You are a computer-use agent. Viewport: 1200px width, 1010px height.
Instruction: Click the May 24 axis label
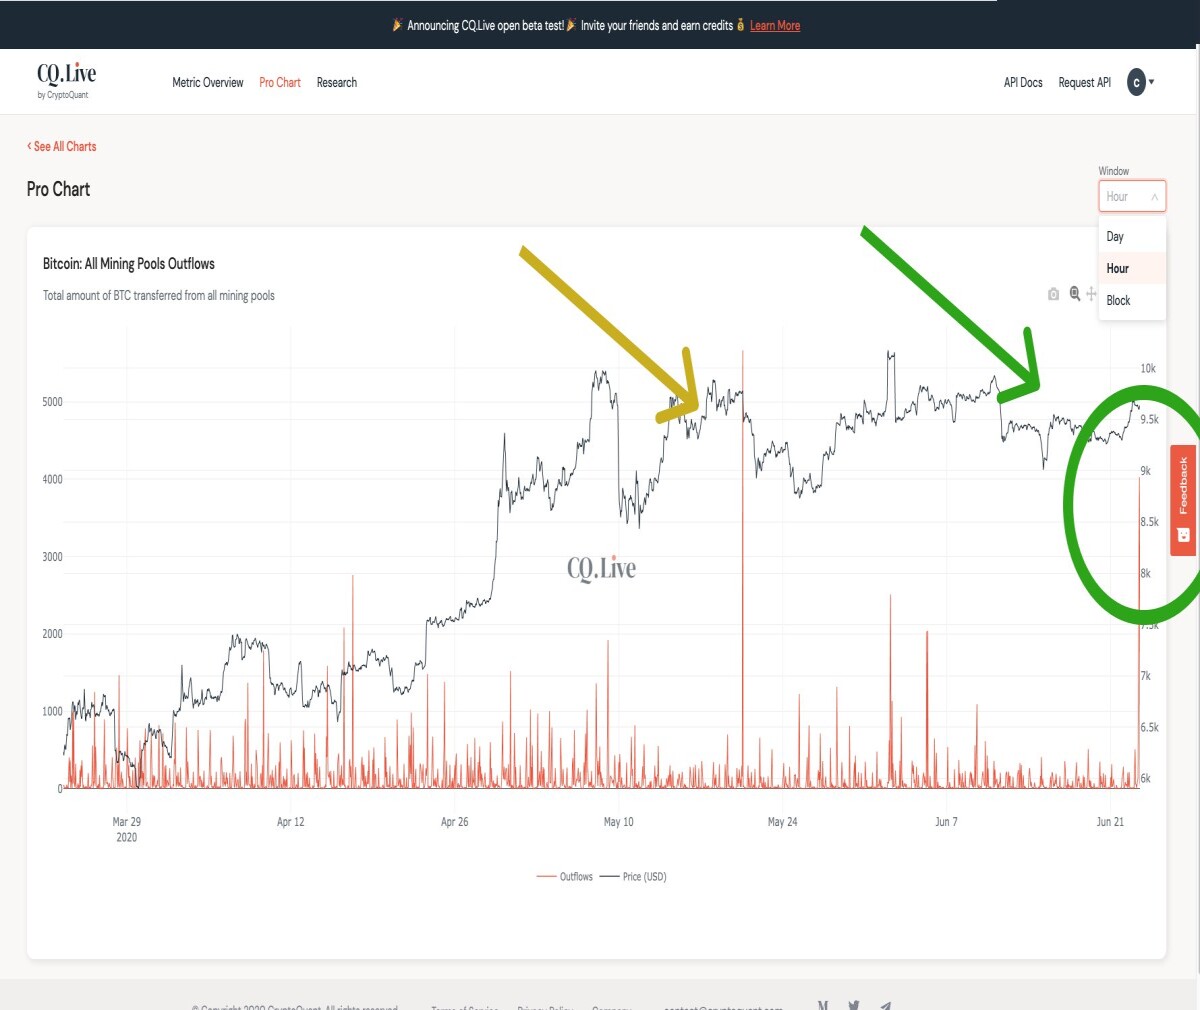pos(783,822)
